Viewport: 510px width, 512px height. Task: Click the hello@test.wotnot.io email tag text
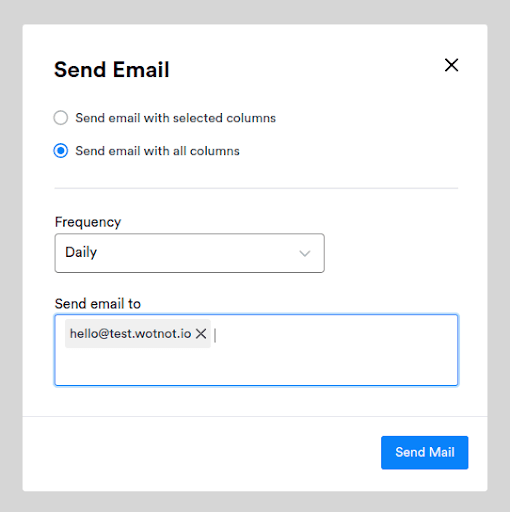click(130, 333)
